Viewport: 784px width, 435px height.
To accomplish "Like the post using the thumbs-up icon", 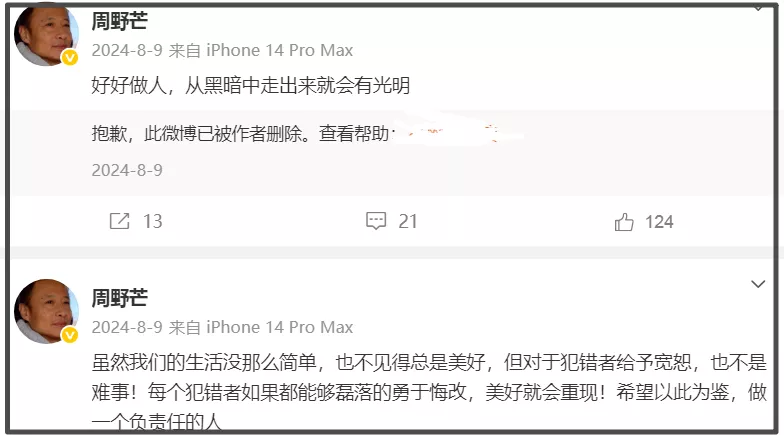I will click(624, 222).
